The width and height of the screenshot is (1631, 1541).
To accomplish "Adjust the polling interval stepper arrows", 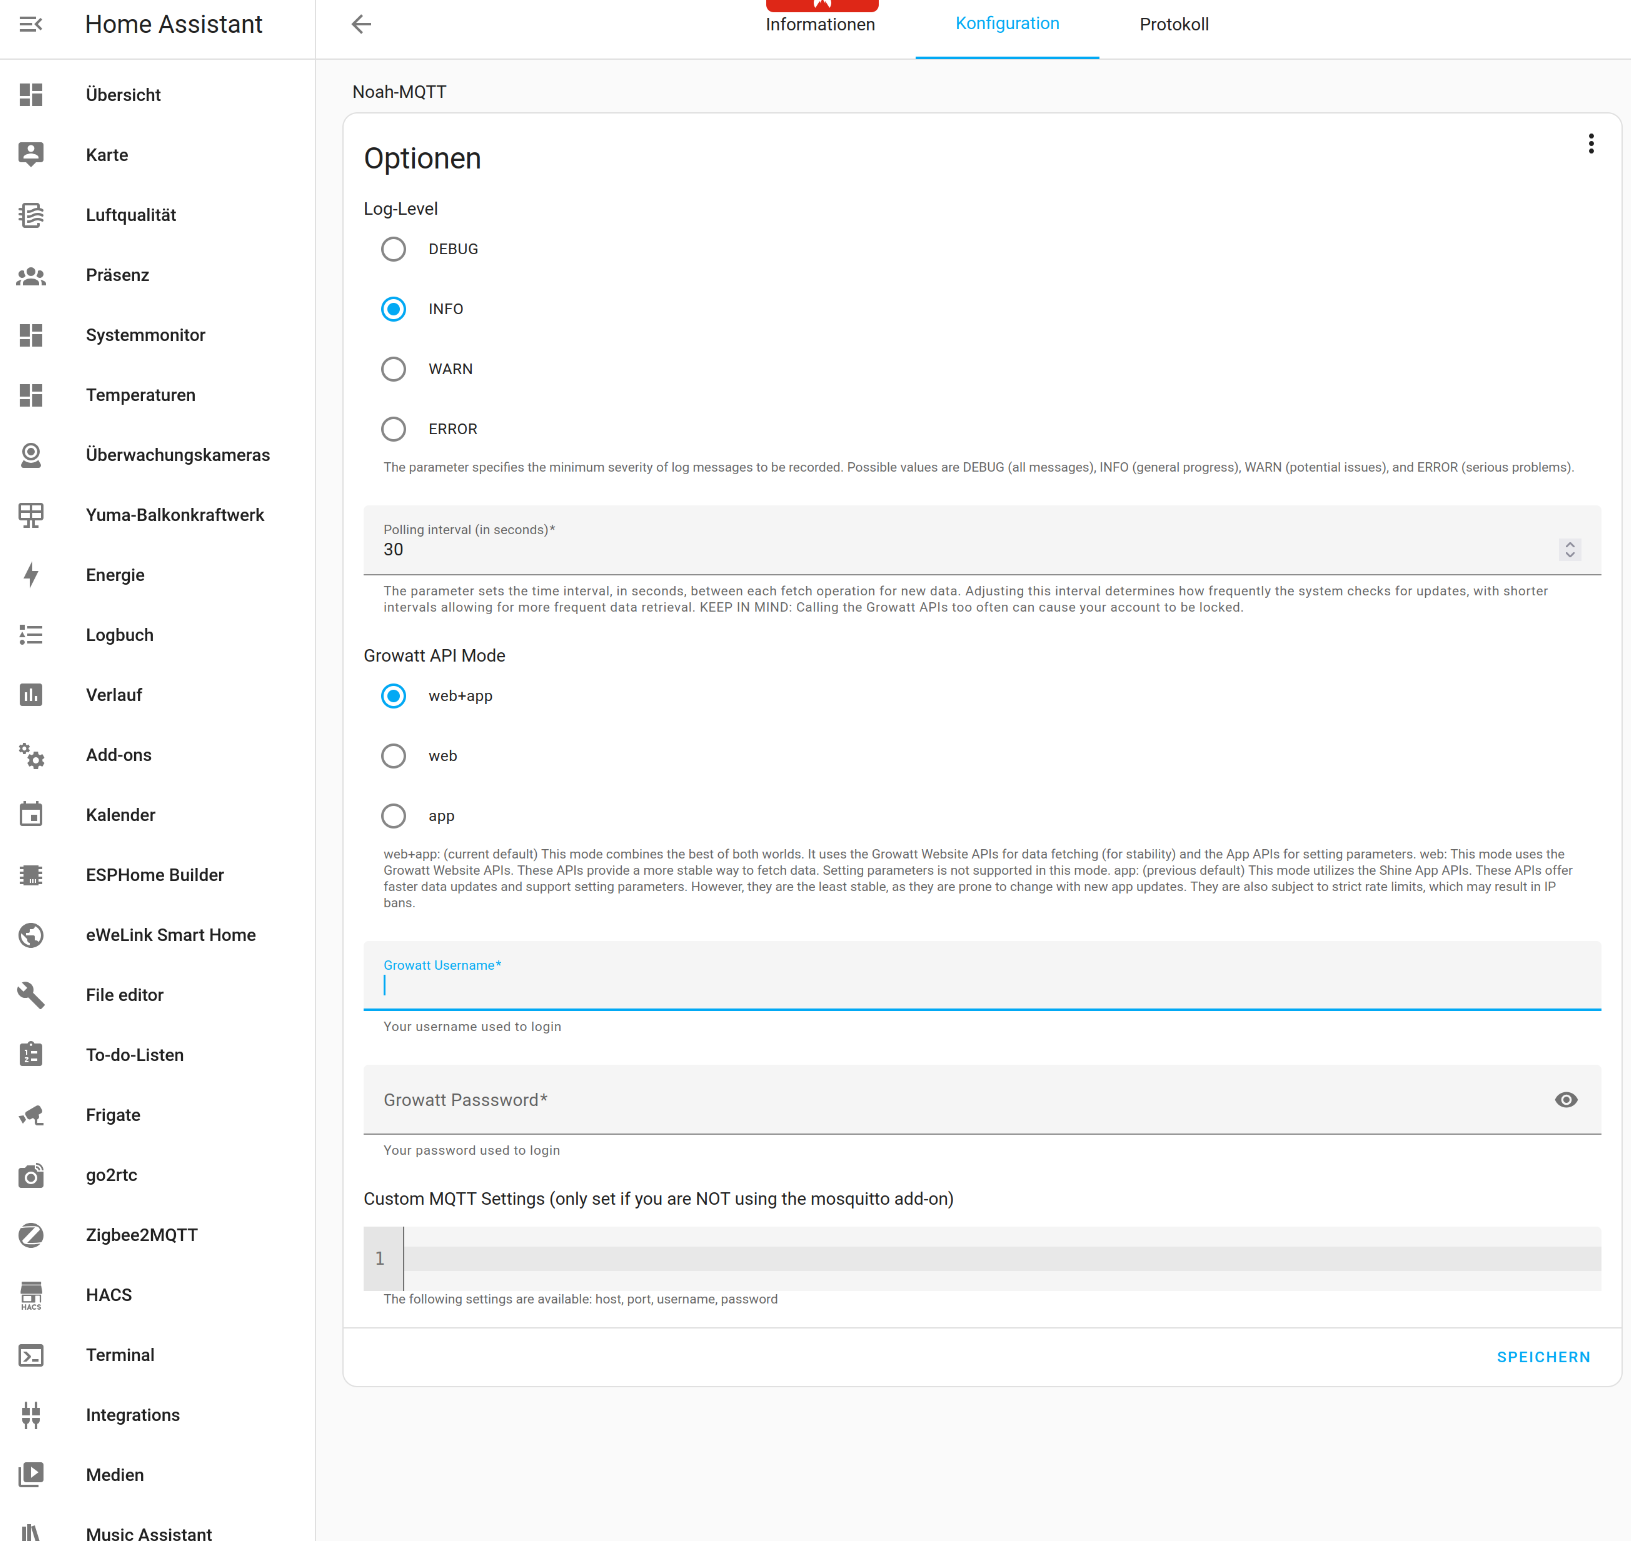I will [x=1570, y=550].
